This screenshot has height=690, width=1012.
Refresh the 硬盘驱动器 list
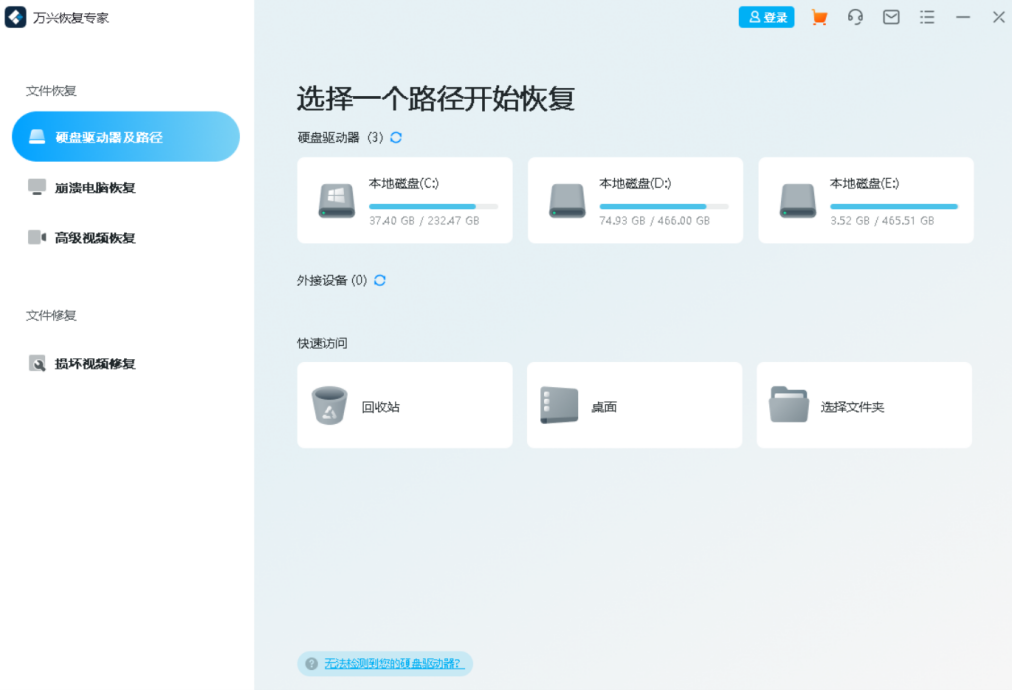[x=394, y=138]
